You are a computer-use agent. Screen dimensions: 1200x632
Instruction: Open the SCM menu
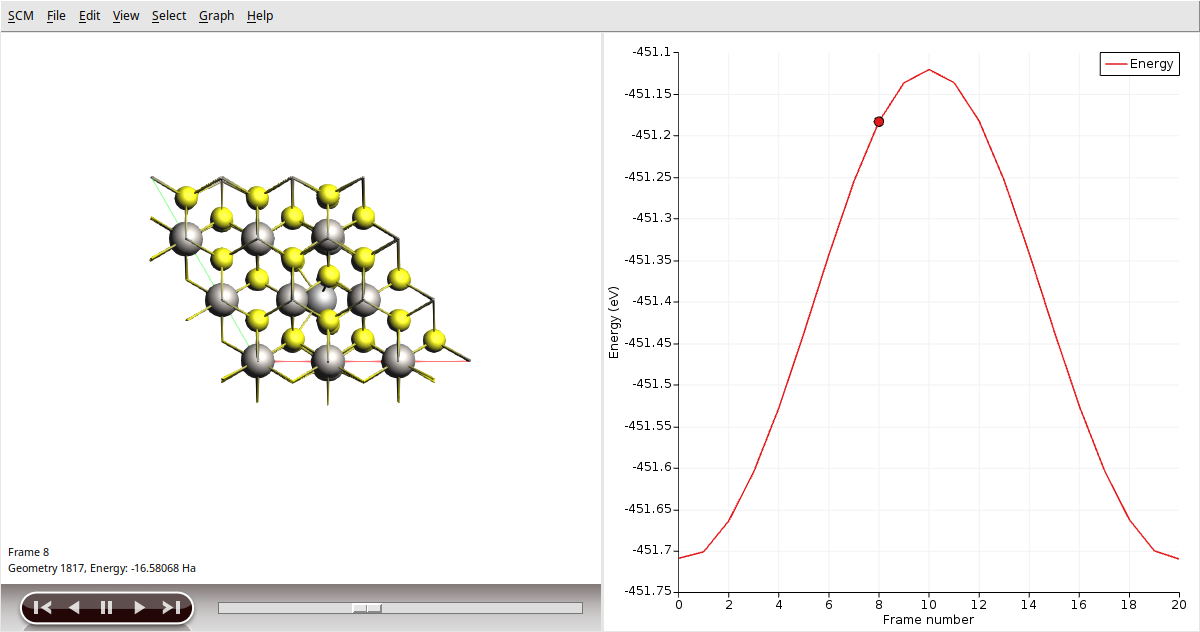click(x=20, y=16)
